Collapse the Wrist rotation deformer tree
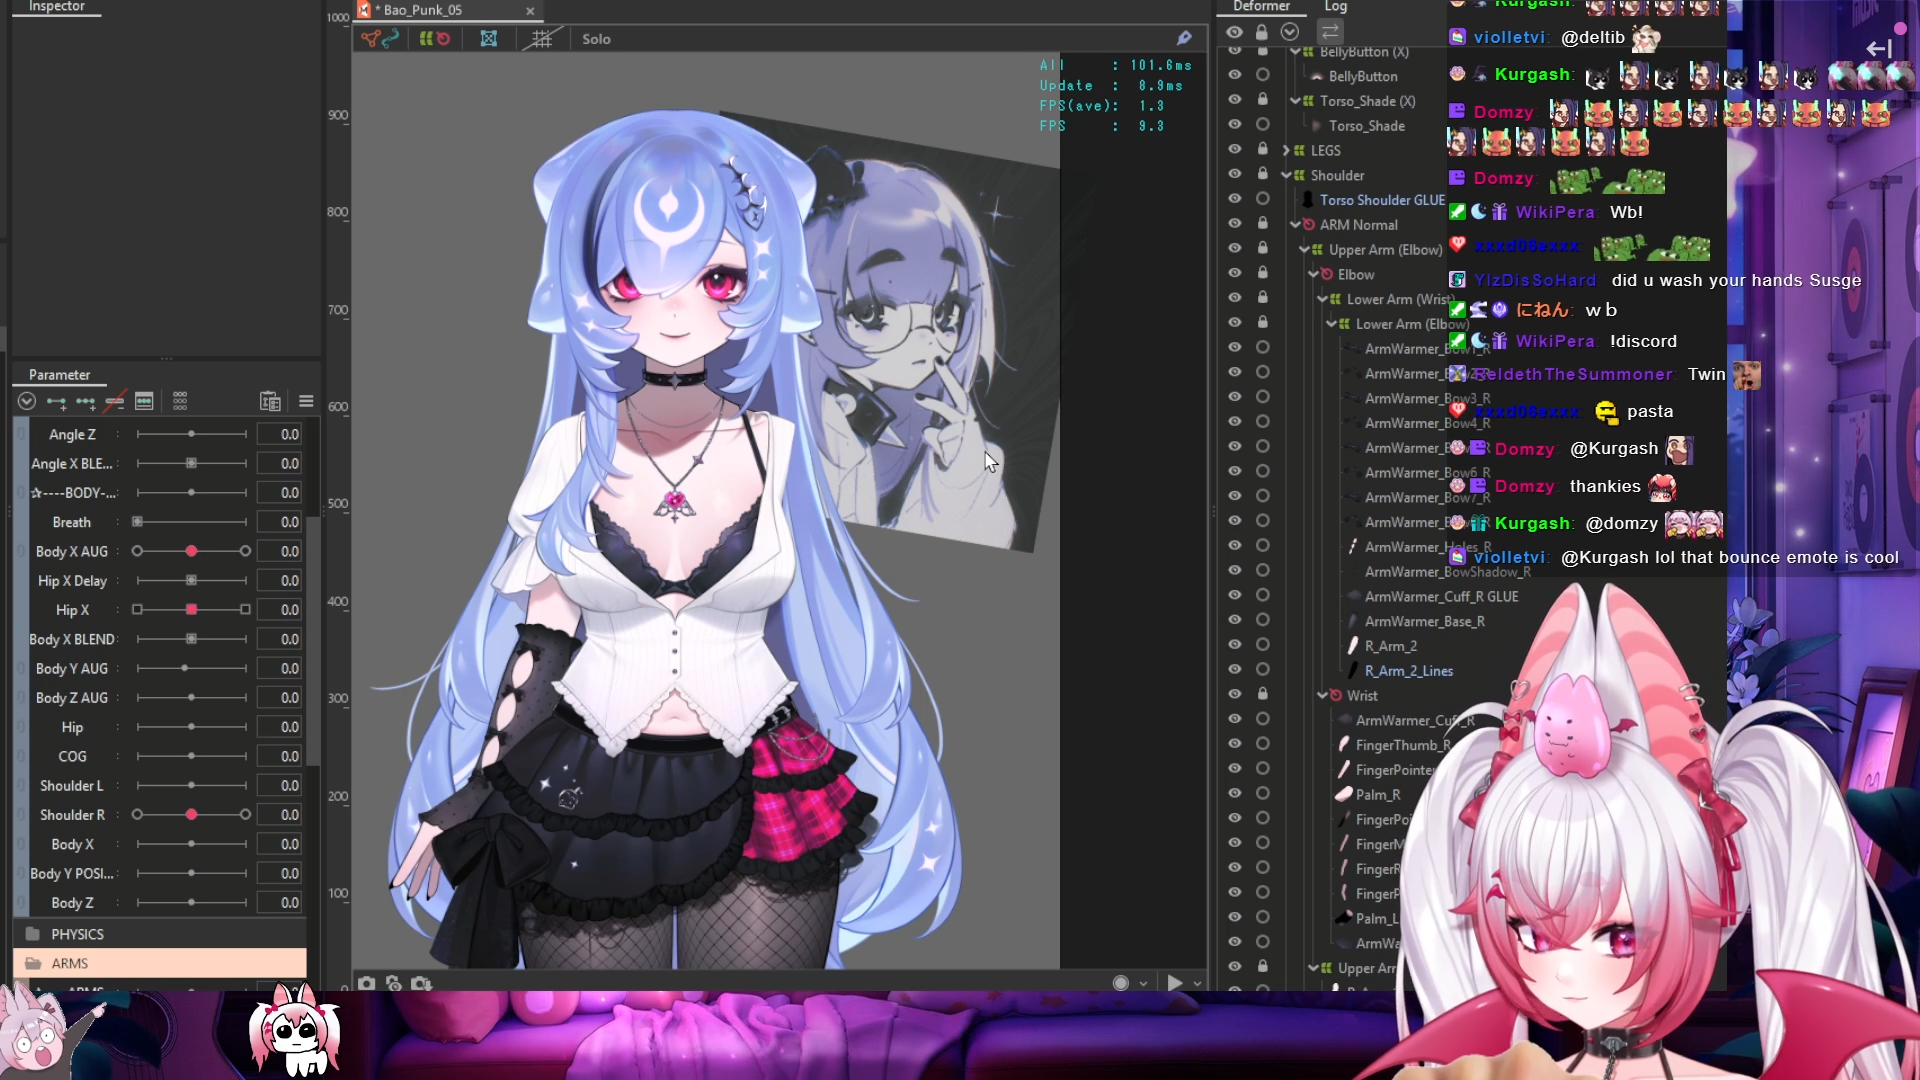Image resolution: width=1920 pixels, height=1080 pixels. [x=1323, y=695]
